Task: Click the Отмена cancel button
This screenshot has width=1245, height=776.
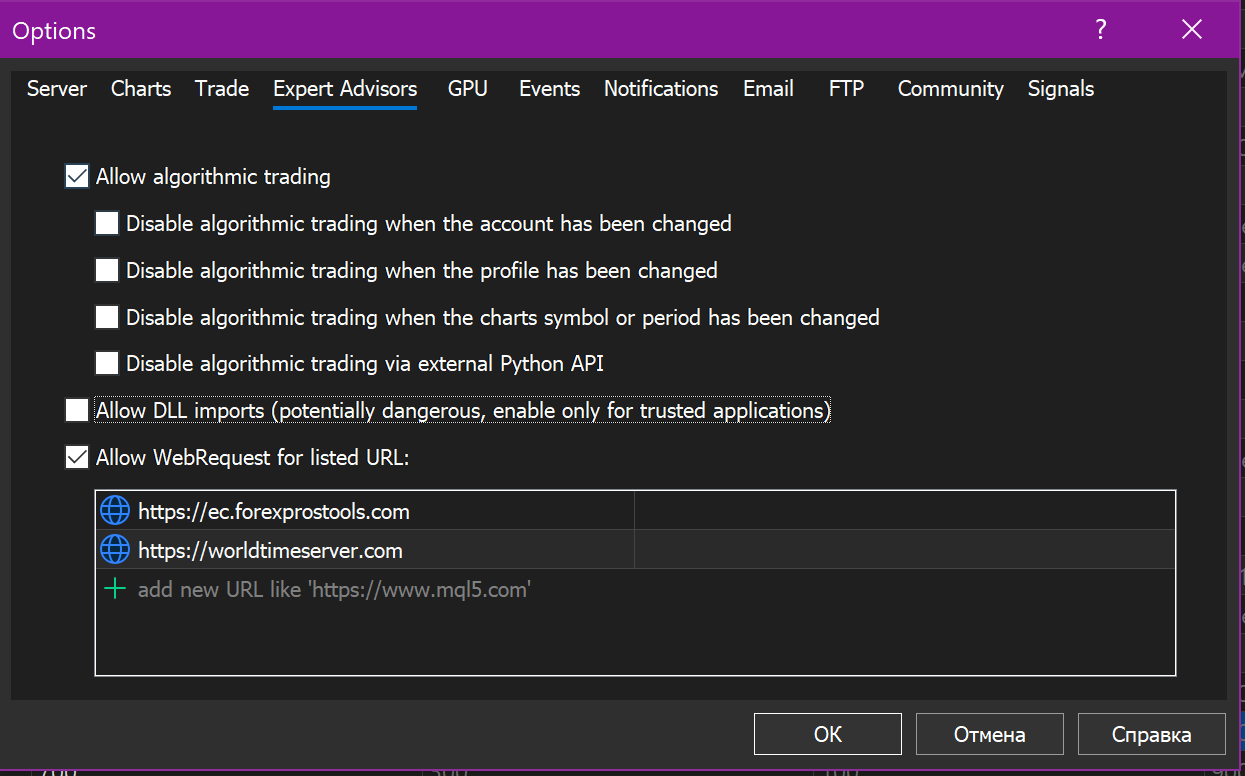Action: click(x=989, y=734)
